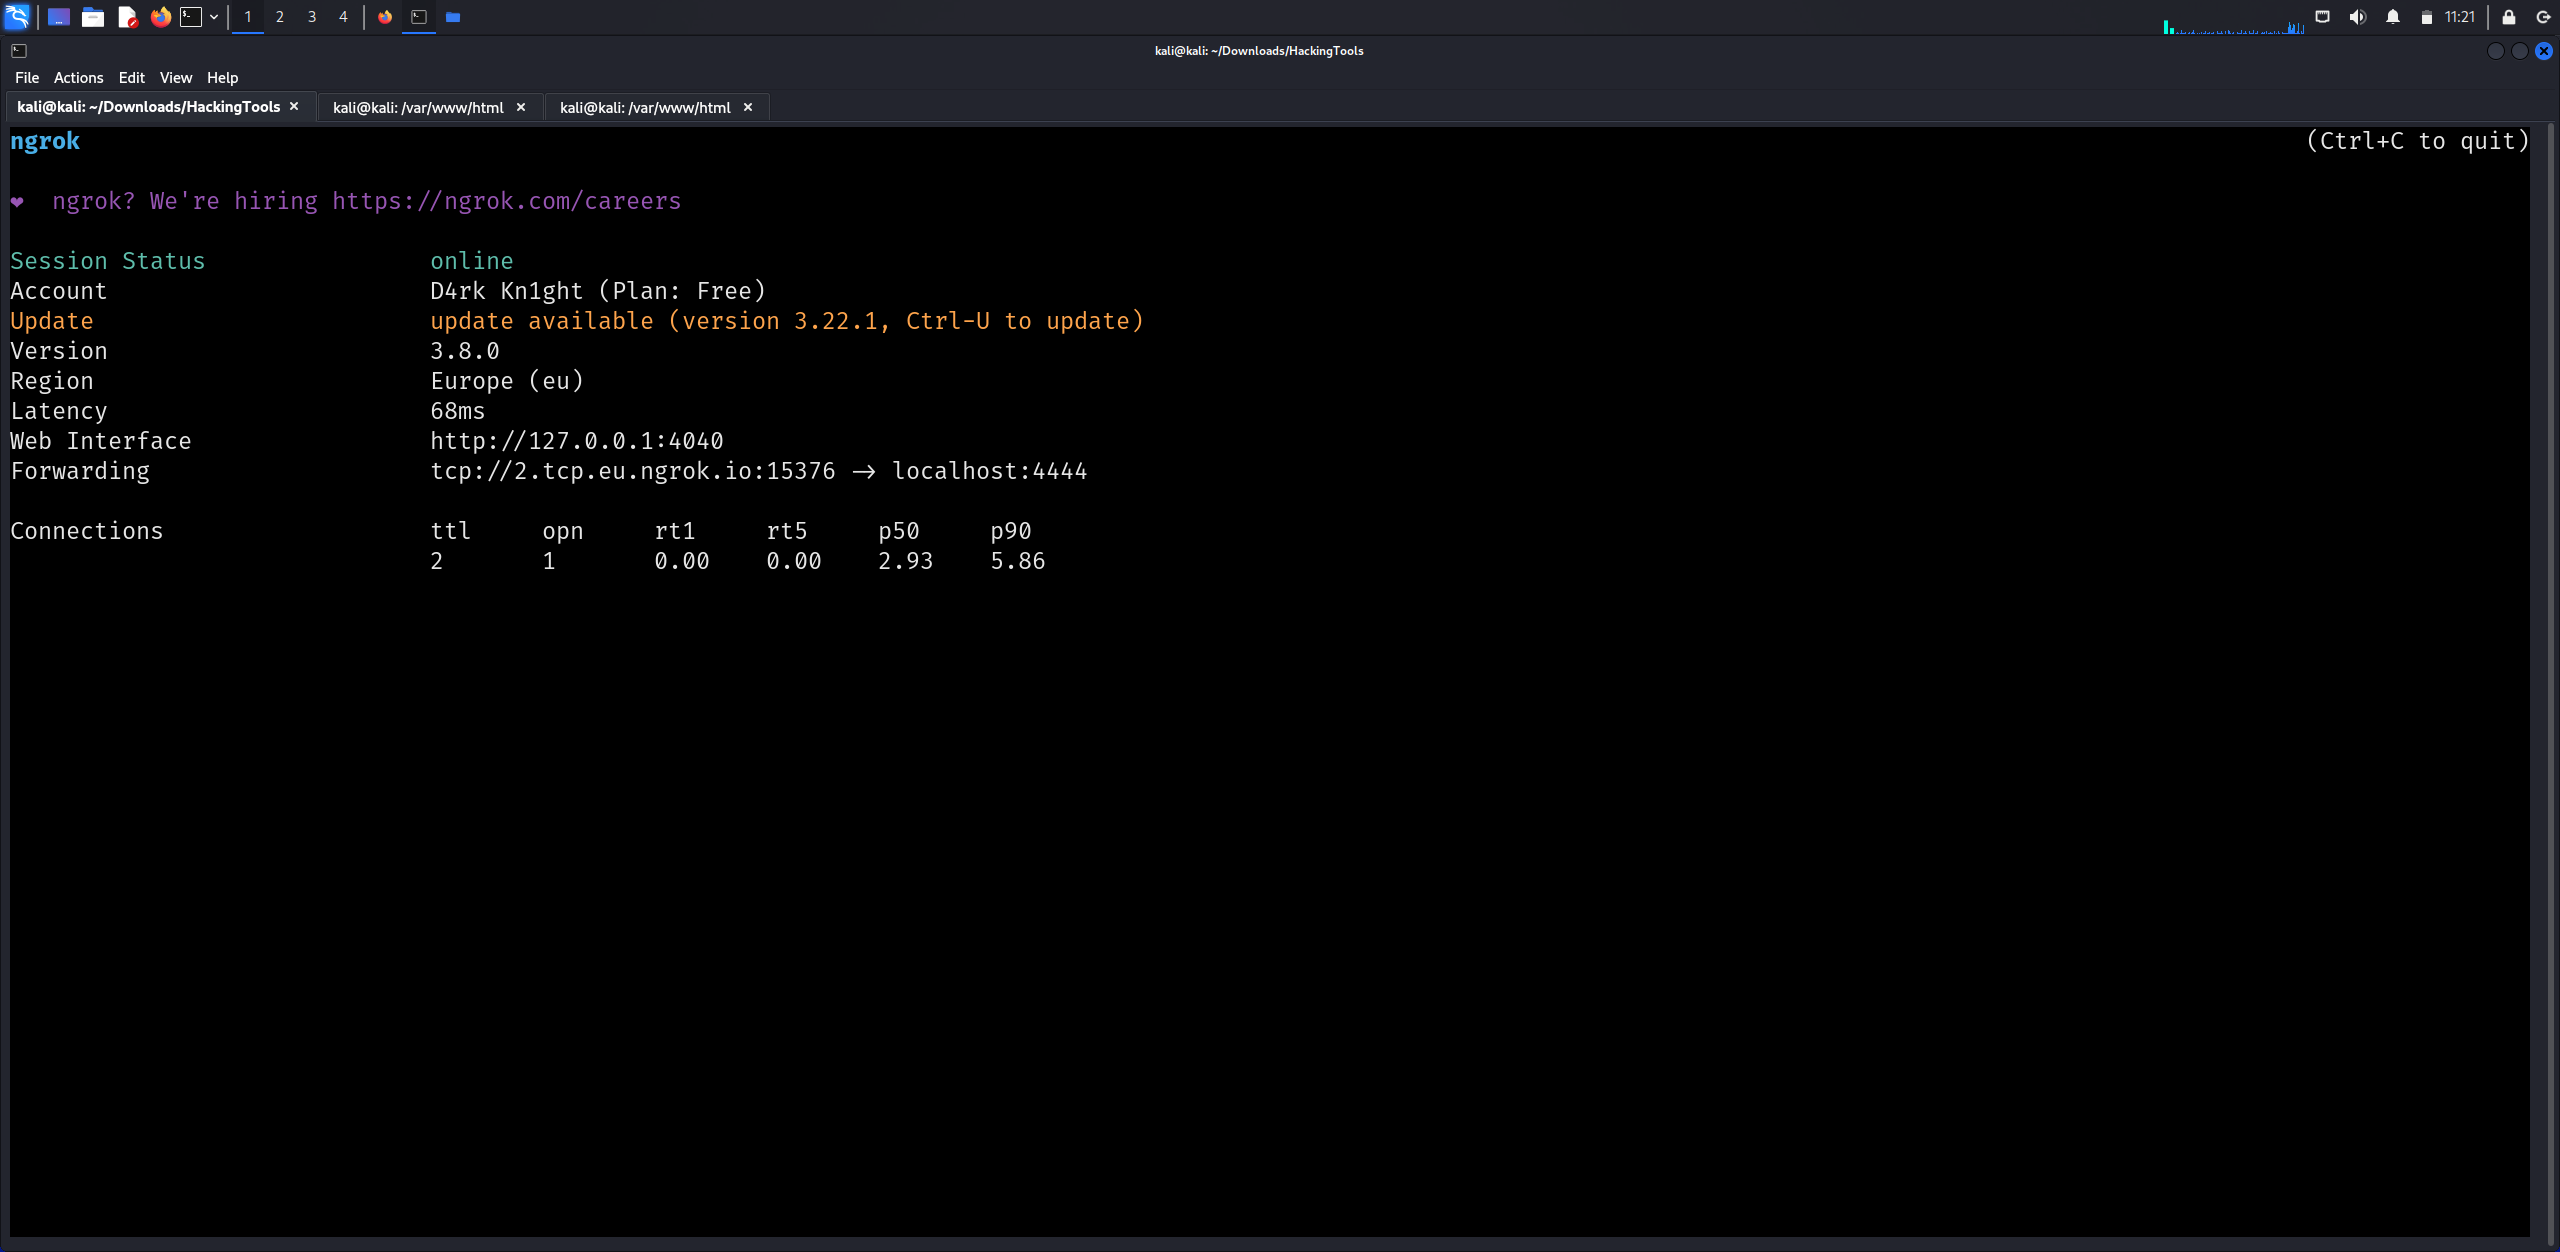Launch the text editor from panel
This screenshot has width=2560, height=1252.
pyautogui.click(x=127, y=17)
